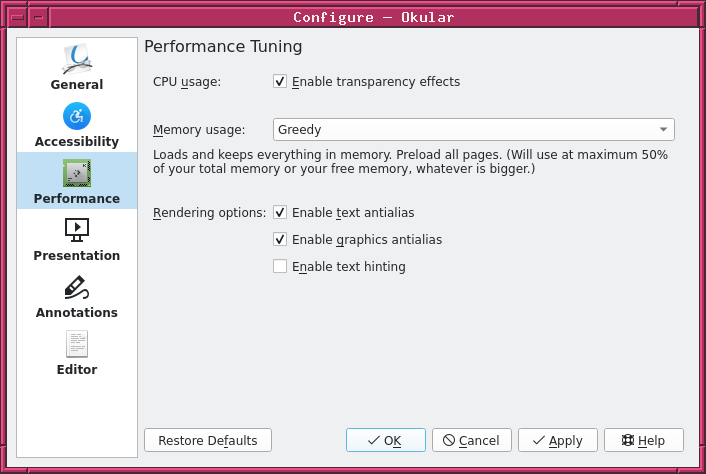Open the General settings icon

point(77,59)
